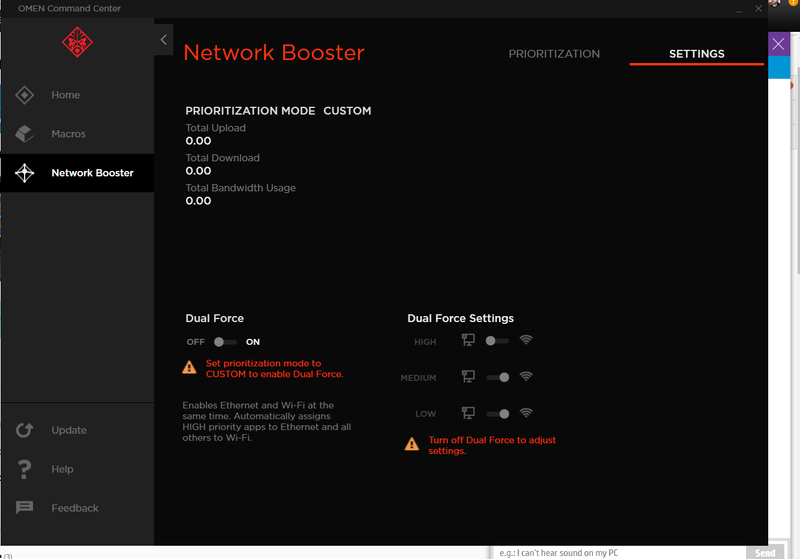
Task: Click the Send button in background window
Action: [x=765, y=552]
